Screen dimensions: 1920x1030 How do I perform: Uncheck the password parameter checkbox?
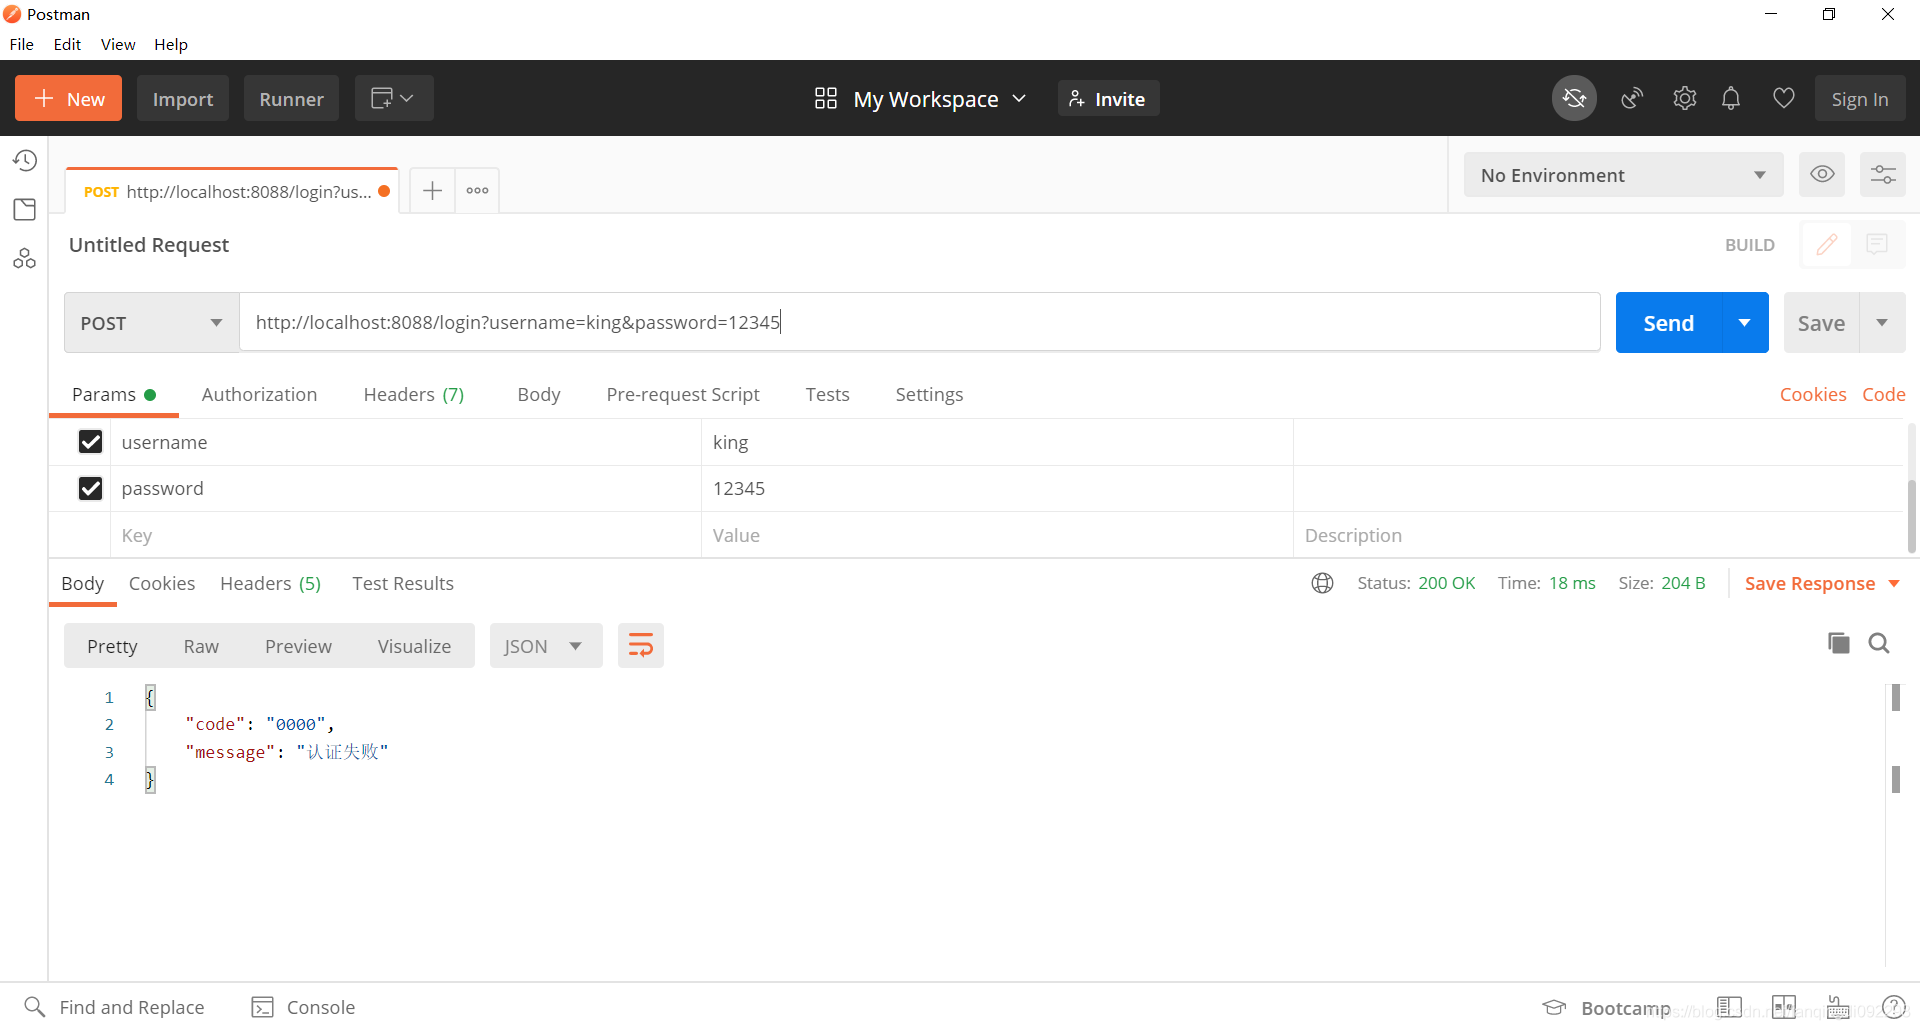tap(90, 488)
